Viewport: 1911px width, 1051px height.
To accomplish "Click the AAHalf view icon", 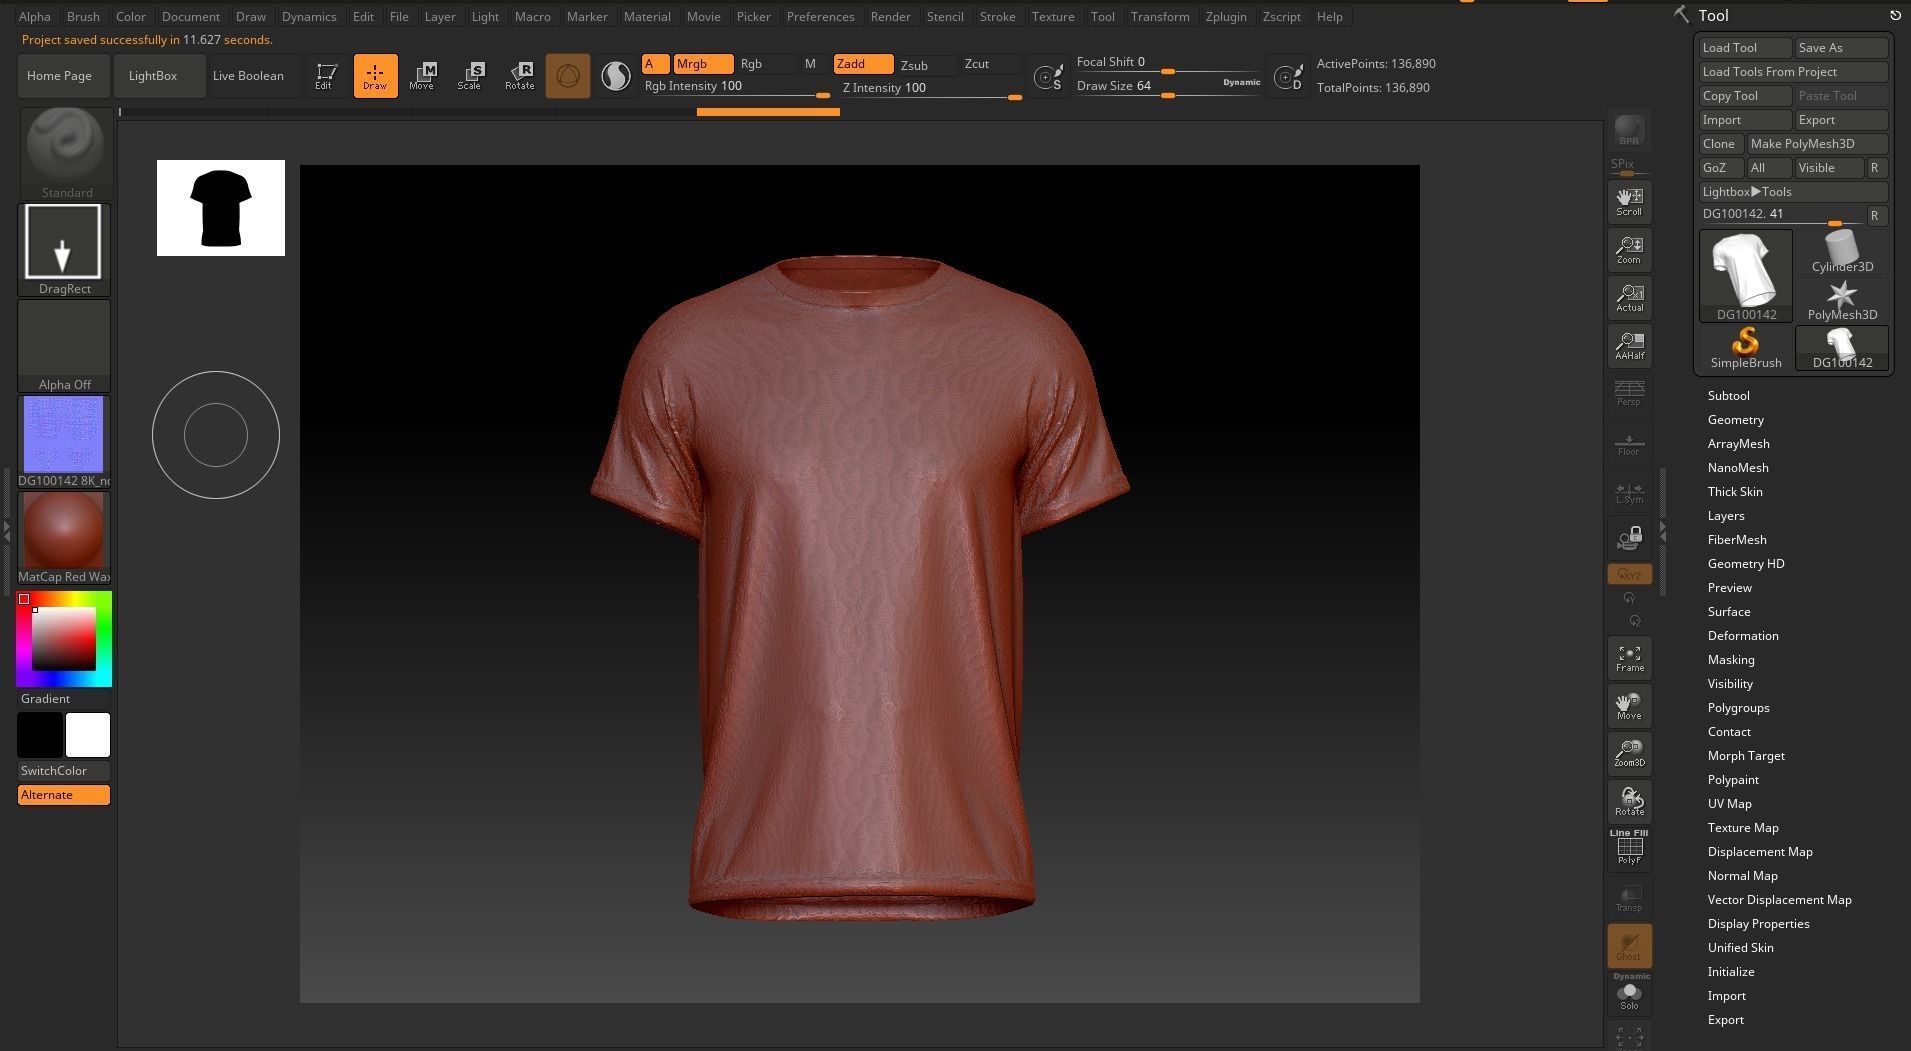I will (x=1629, y=346).
